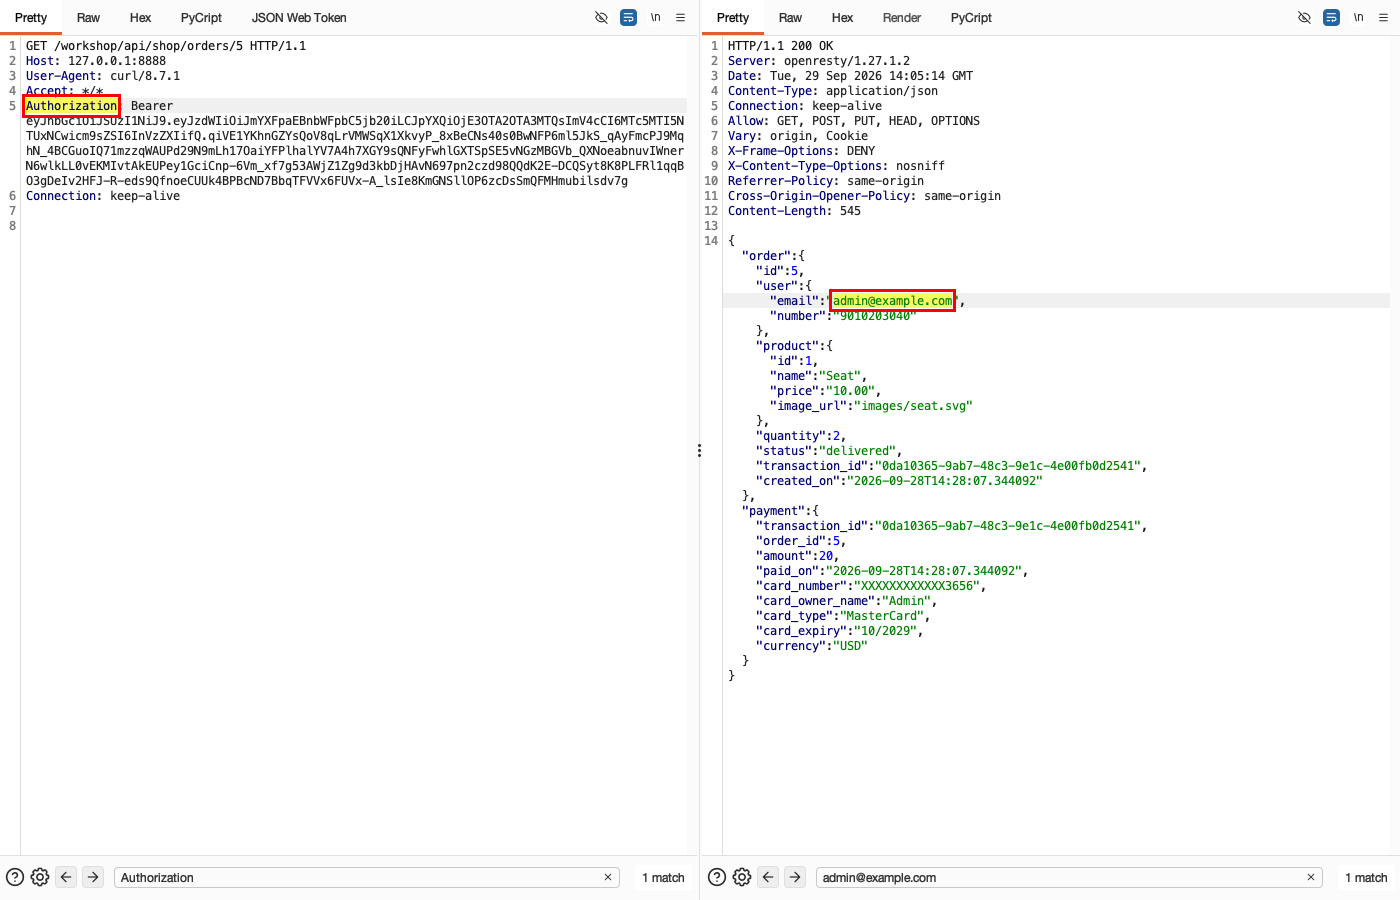Toggle word wrap icon in request panel

coord(628,18)
